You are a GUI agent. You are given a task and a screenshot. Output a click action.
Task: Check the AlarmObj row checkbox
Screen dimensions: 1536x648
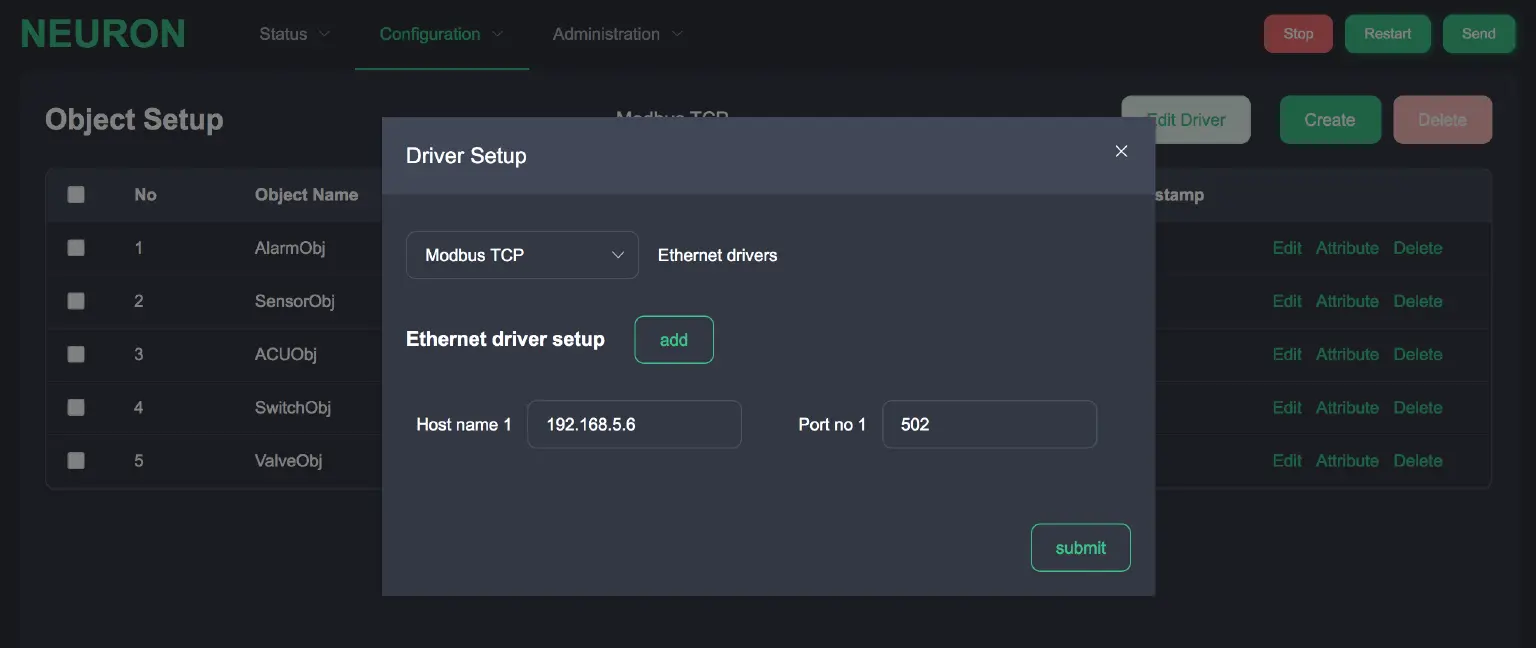[76, 248]
